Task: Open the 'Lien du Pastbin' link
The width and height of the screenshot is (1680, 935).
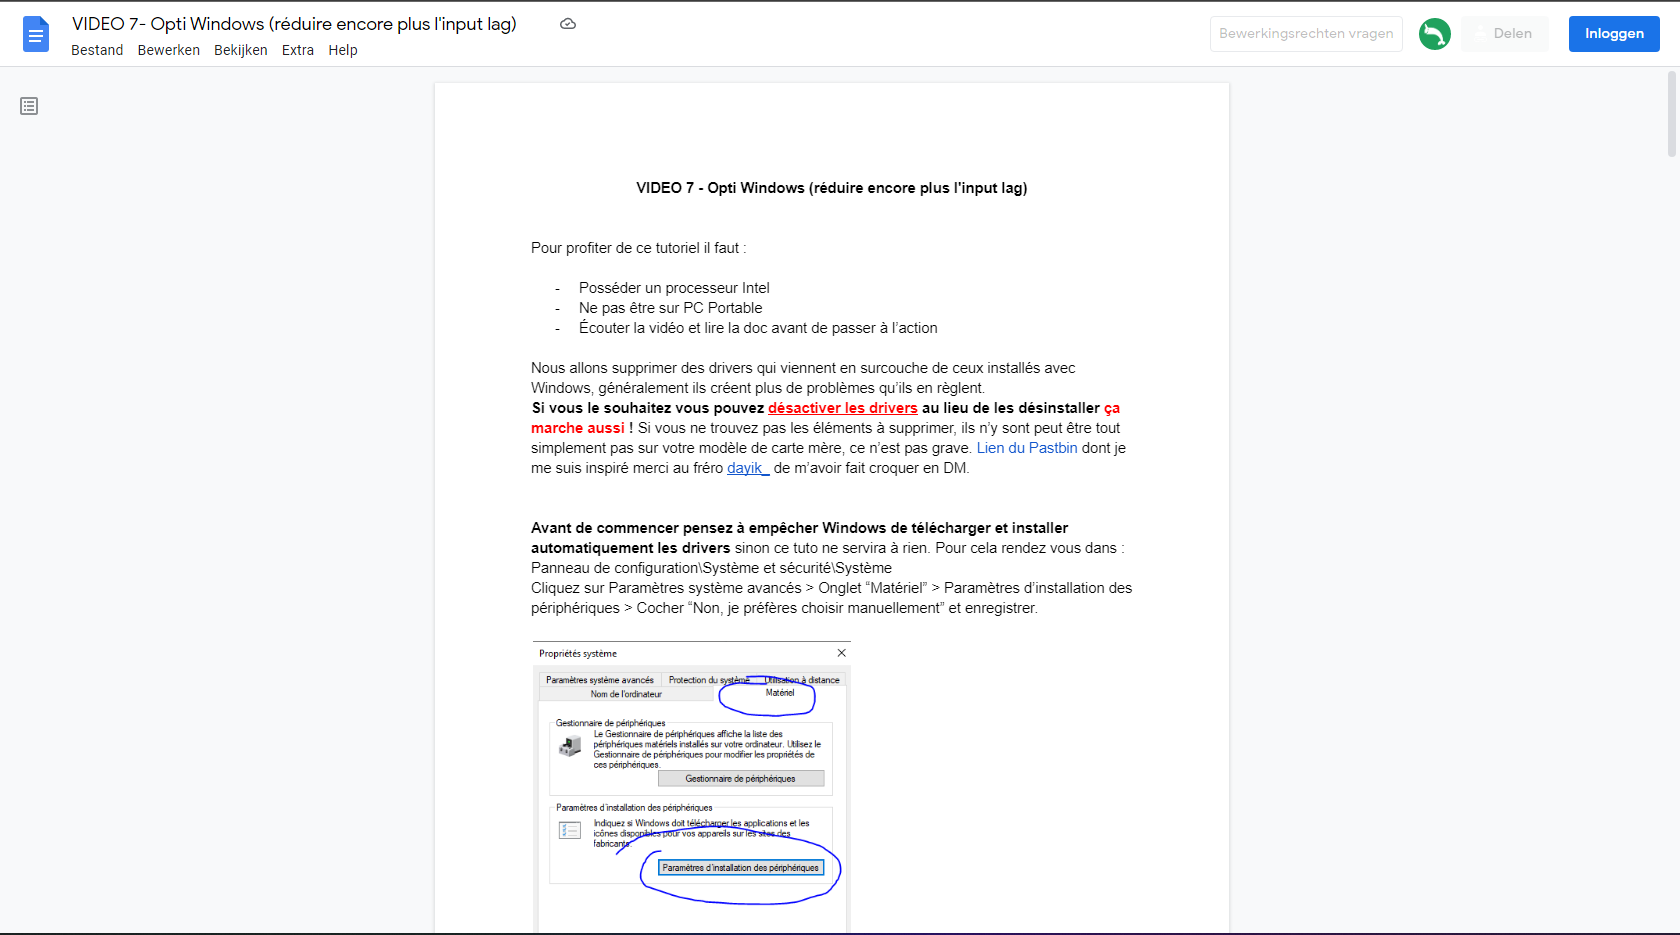Action: (1026, 447)
